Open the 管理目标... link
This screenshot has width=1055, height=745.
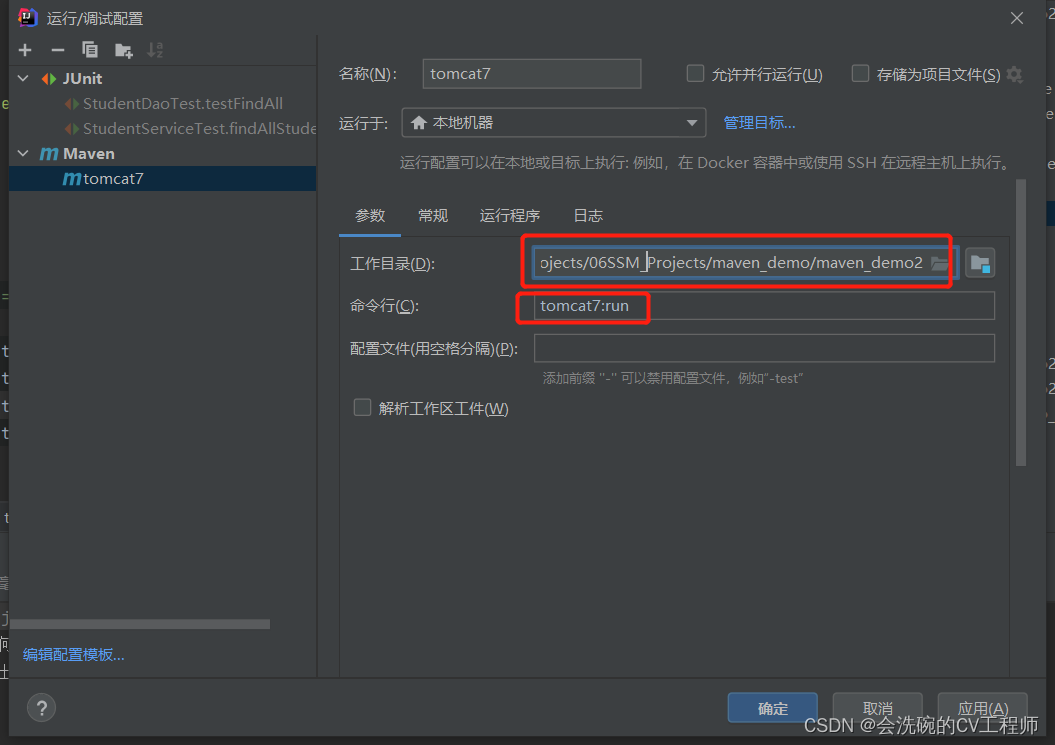point(759,123)
